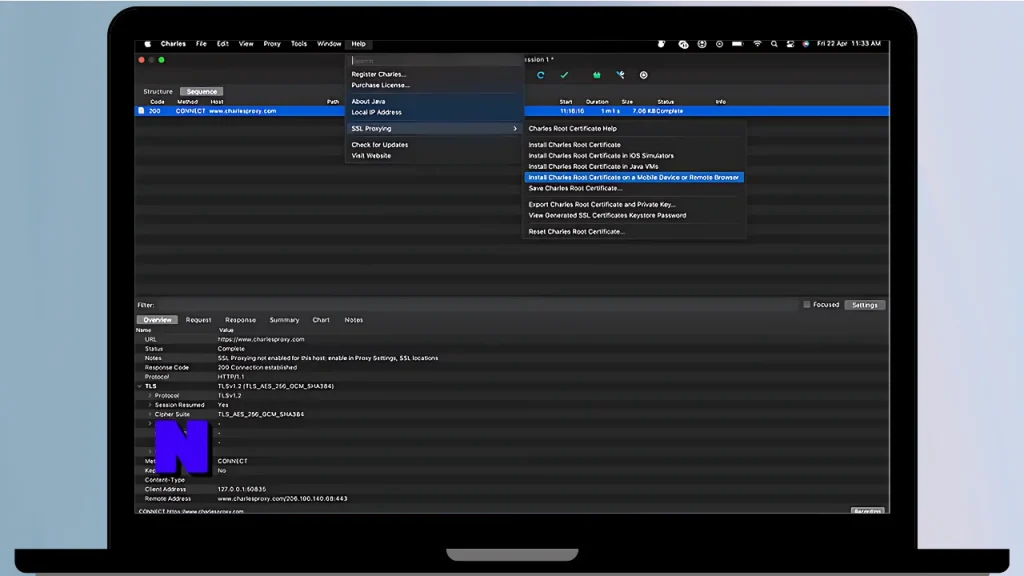Open the Charles application menu
Image resolution: width=1024 pixels, height=576 pixels.
(x=173, y=44)
